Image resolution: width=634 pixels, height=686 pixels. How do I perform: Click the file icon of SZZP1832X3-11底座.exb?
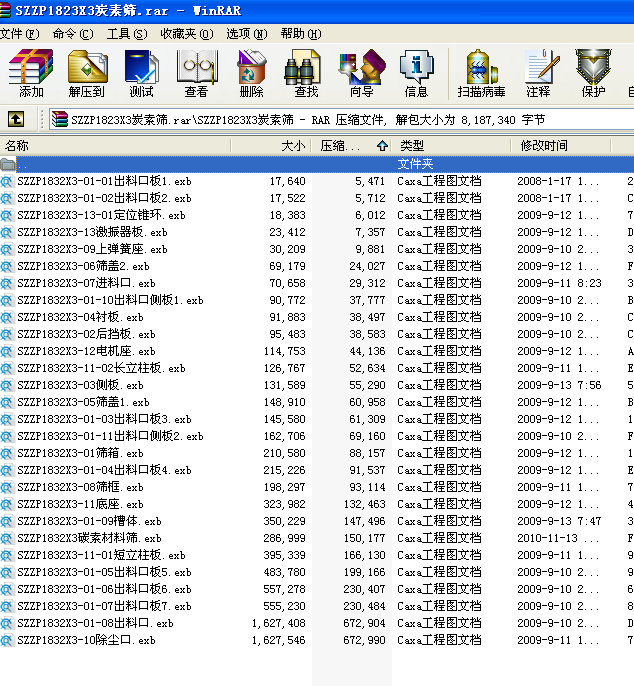[x=7, y=504]
